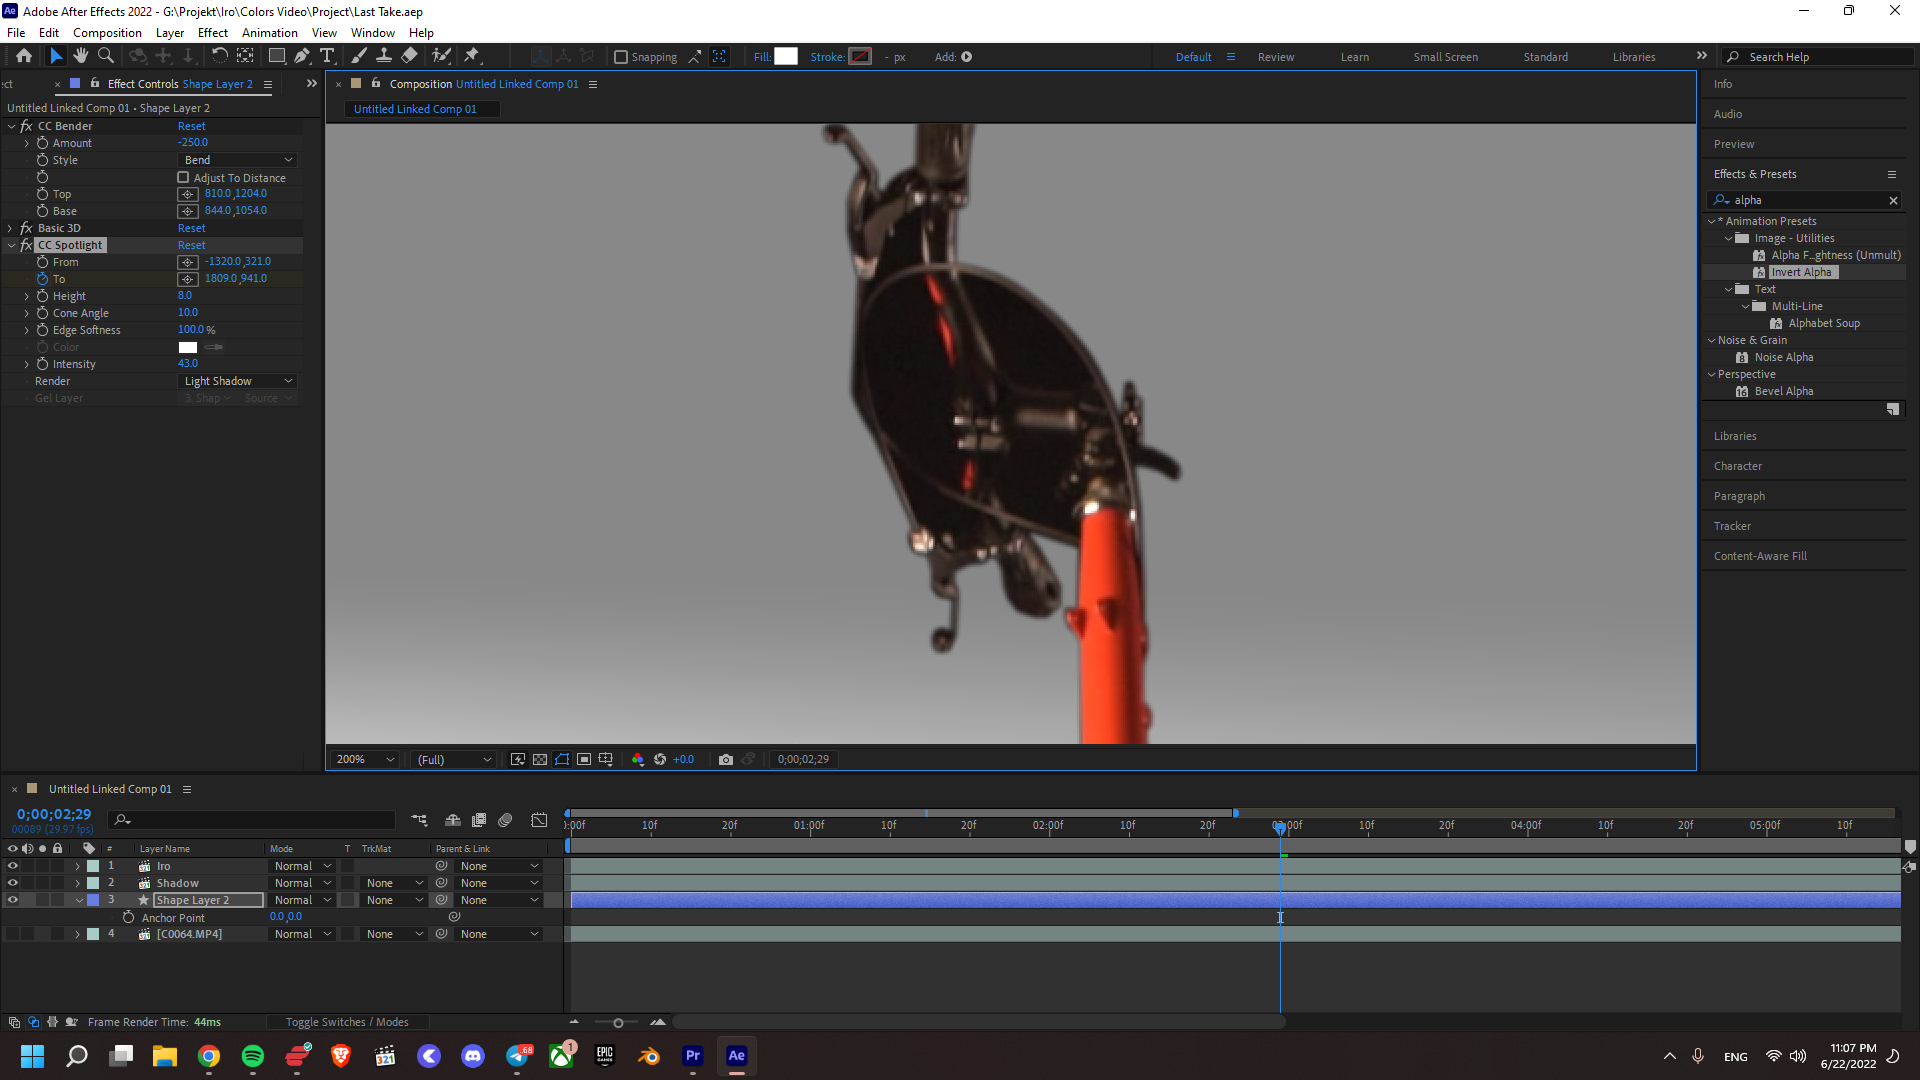The width and height of the screenshot is (1920, 1080).
Task: Enable Adjust To Distance checkbox
Action: tap(183, 178)
